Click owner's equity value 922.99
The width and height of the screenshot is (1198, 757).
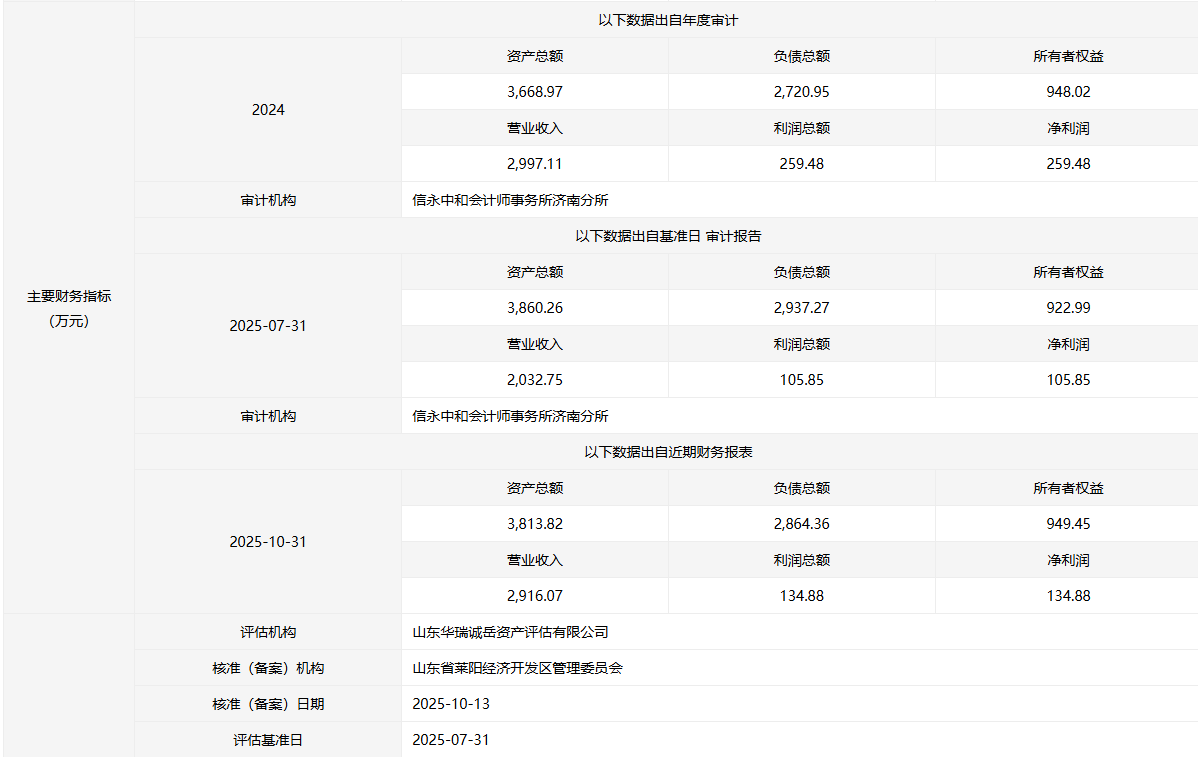pyautogui.click(x=1068, y=308)
